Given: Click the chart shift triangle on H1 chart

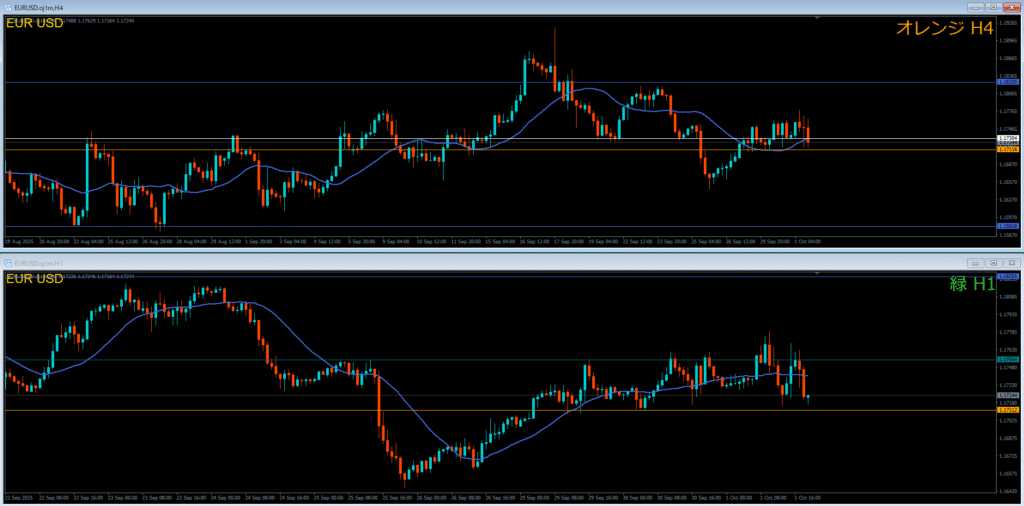Looking at the screenshot, I should tap(818, 273).
